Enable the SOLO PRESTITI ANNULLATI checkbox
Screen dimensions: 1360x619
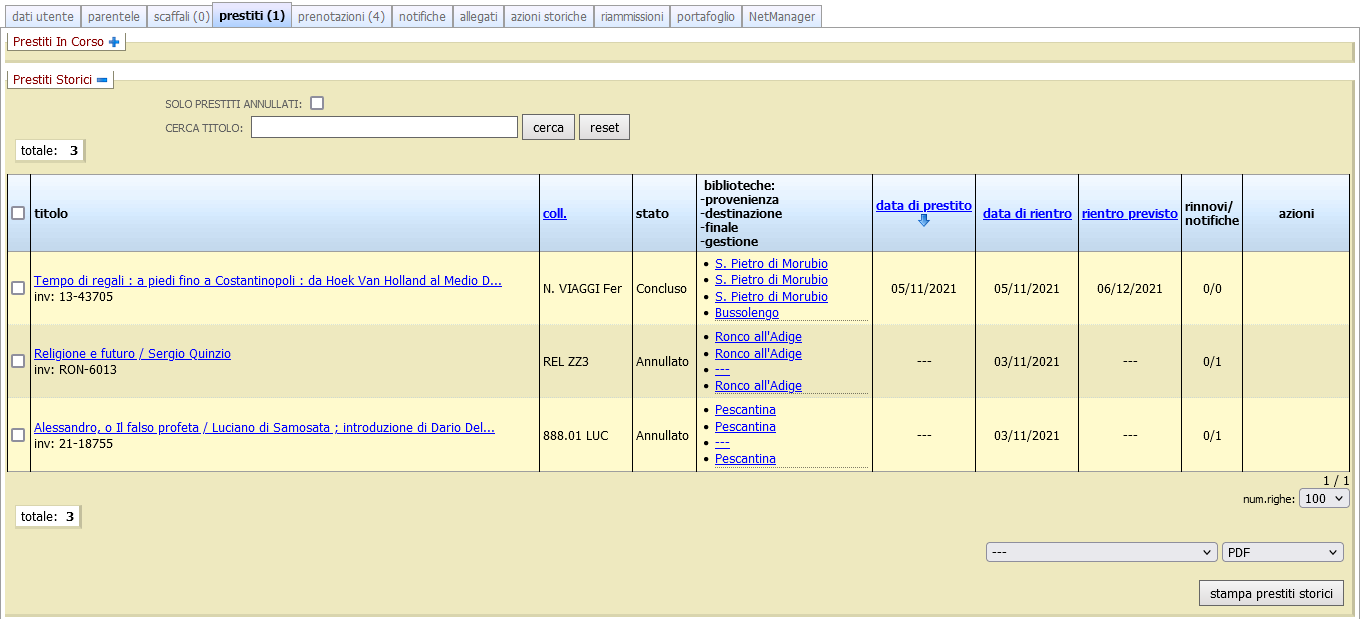point(316,102)
